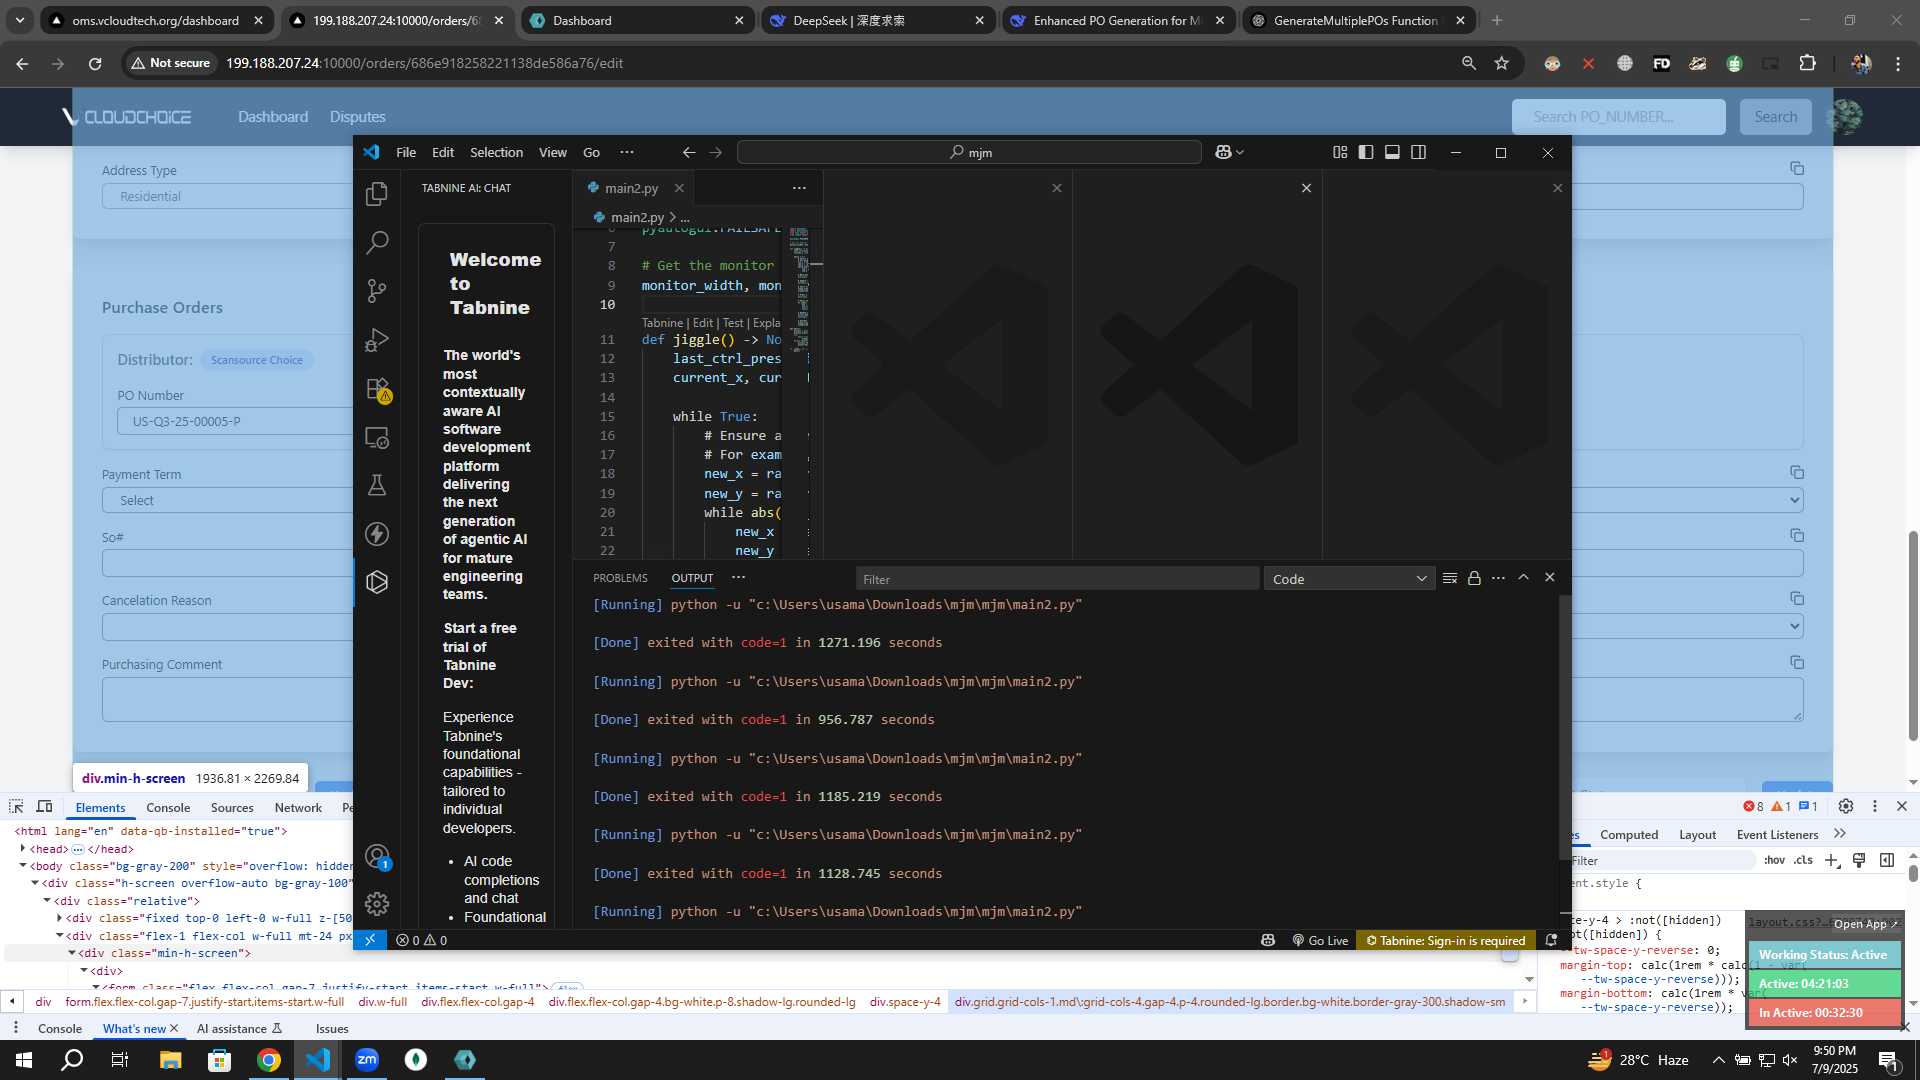Image resolution: width=1920 pixels, height=1080 pixels.
Task: Maximize panel size chevron
Action: click(x=1524, y=577)
